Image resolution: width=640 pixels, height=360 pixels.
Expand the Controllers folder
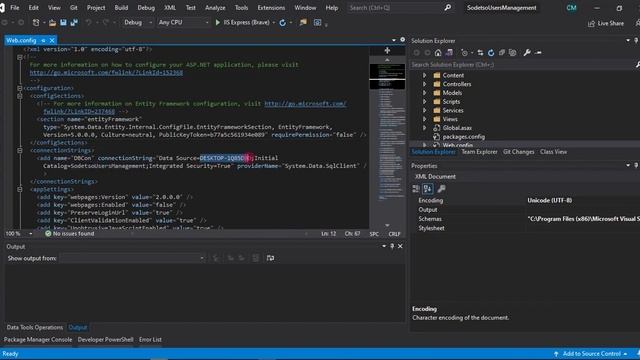[x=424, y=84]
